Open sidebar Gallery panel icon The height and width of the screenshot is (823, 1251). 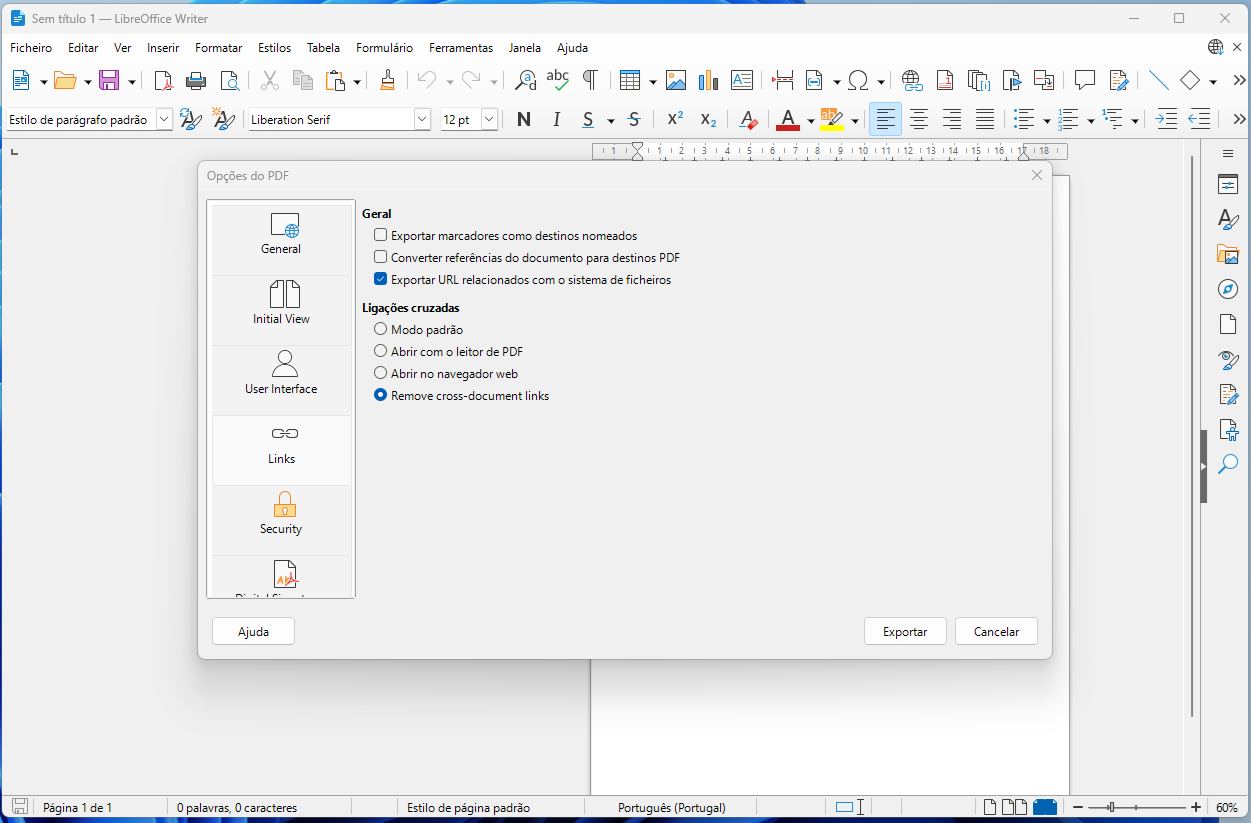coord(1227,254)
